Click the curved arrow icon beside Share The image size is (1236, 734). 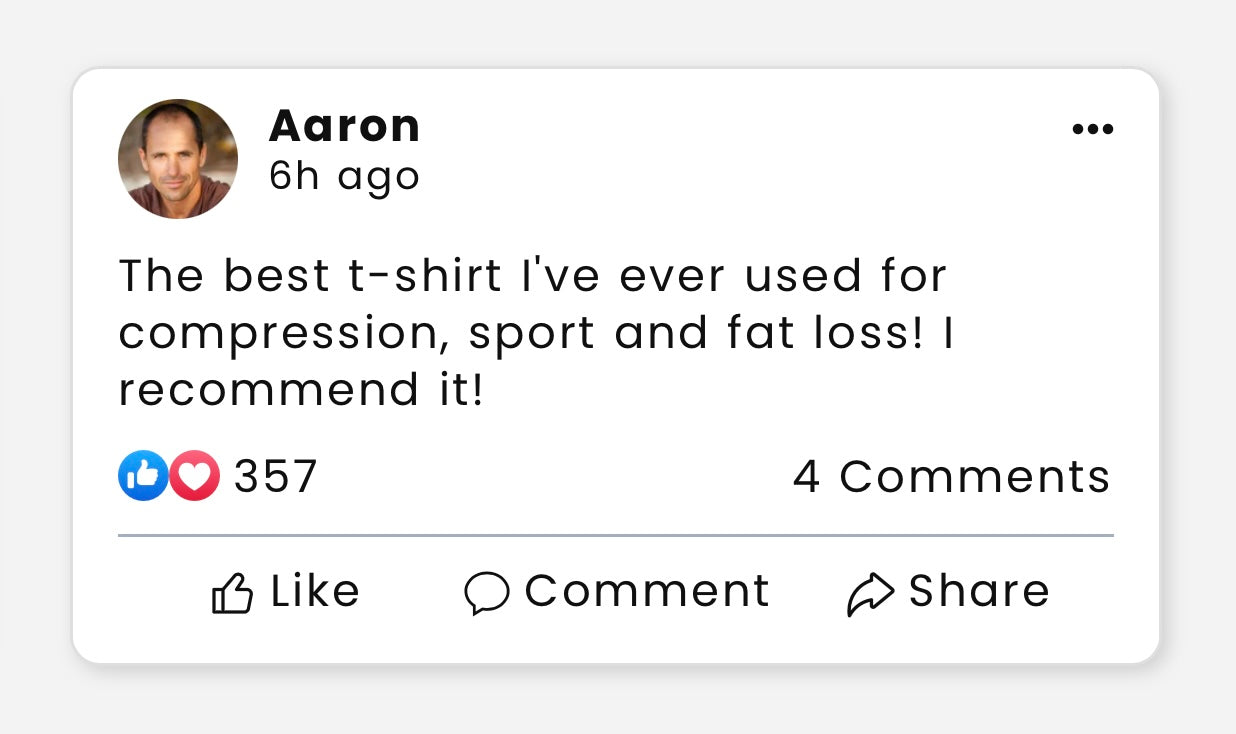pos(870,593)
